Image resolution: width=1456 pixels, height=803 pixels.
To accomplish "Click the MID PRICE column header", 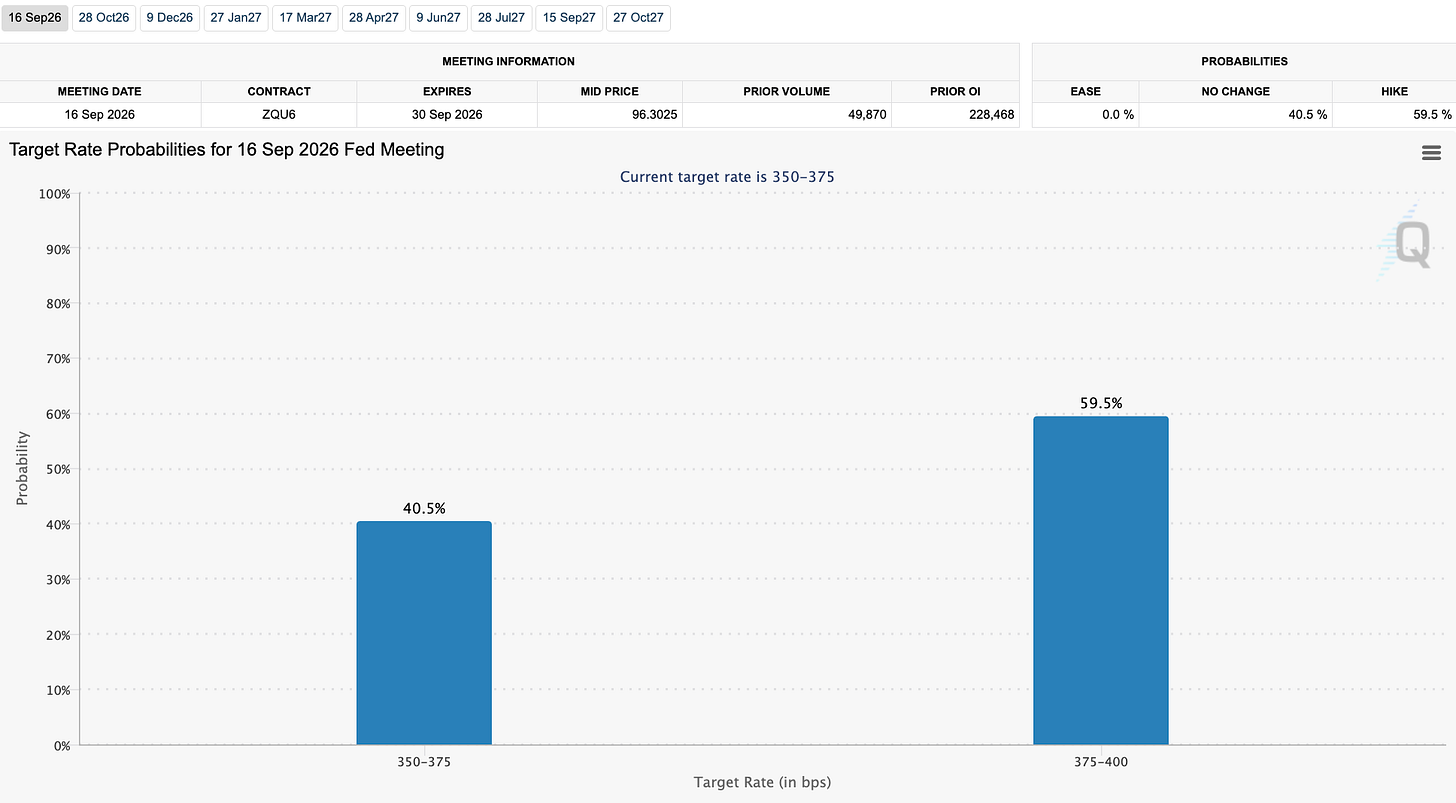I will pos(610,91).
